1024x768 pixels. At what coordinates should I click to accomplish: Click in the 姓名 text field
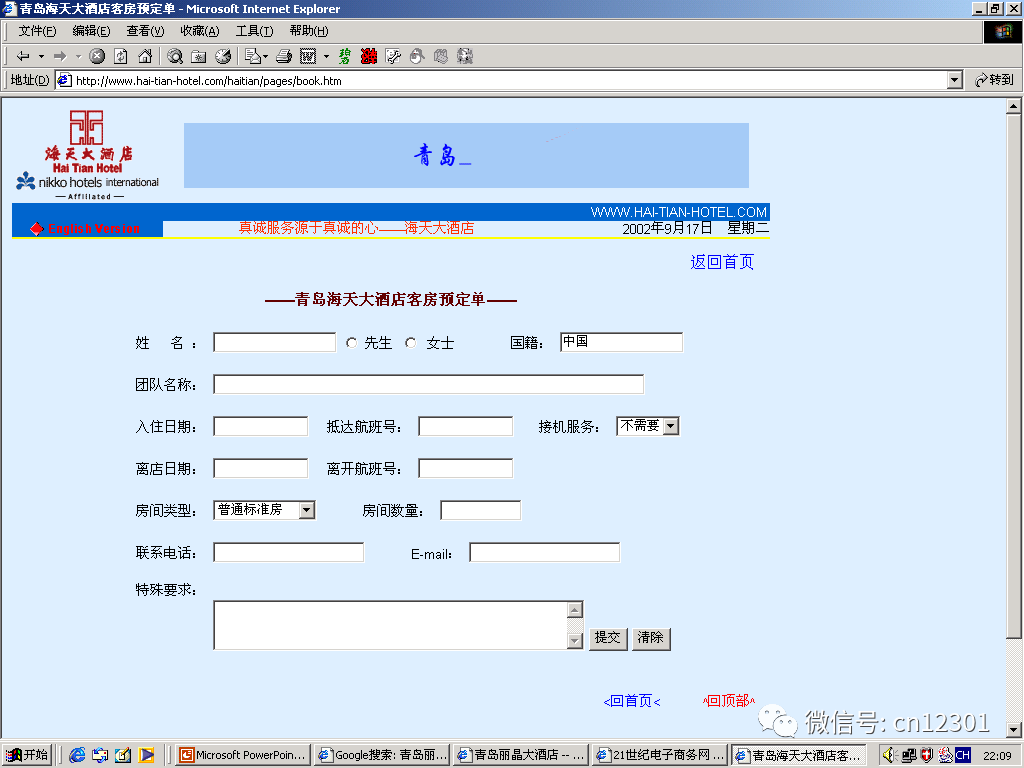click(x=274, y=343)
